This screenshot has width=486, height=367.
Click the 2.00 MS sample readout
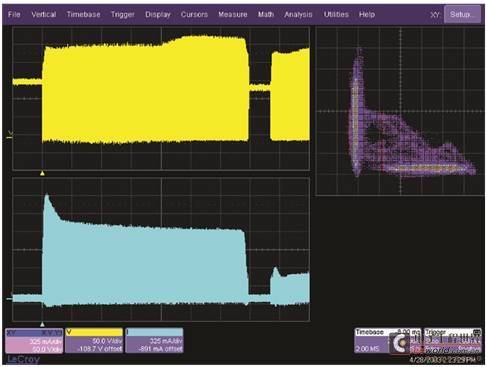pyautogui.click(x=367, y=349)
